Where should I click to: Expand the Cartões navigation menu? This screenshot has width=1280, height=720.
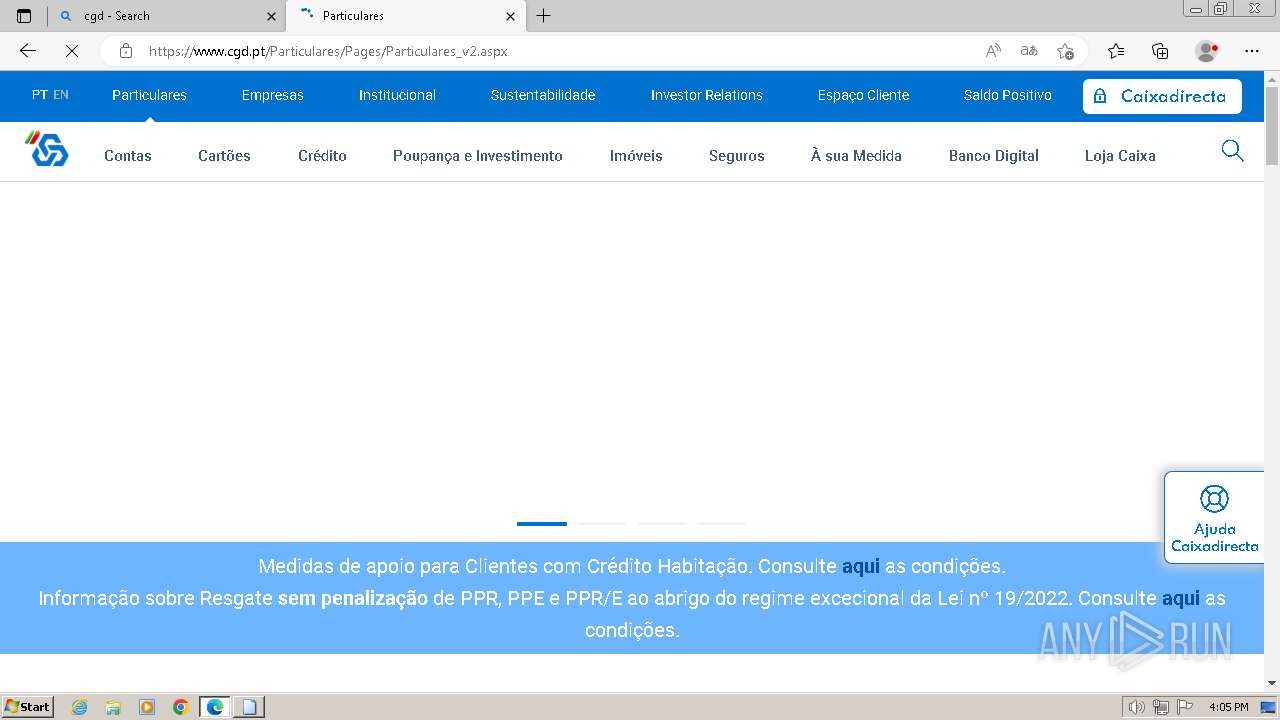[224, 156]
